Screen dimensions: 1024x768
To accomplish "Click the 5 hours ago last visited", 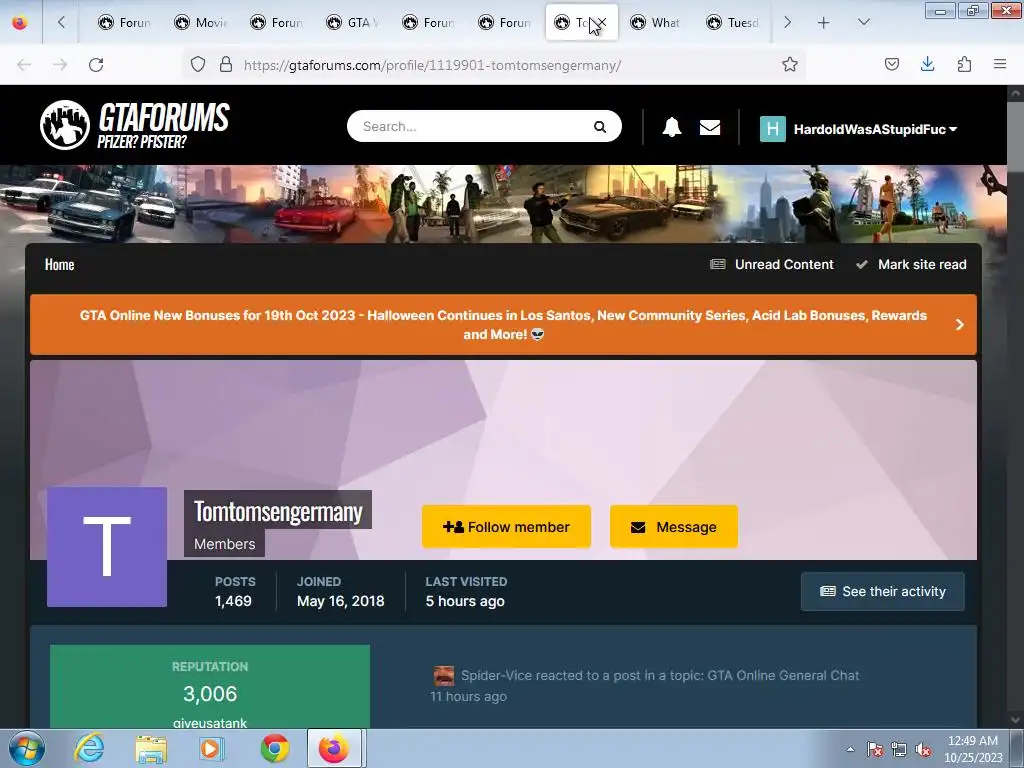I will (x=465, y=601).
